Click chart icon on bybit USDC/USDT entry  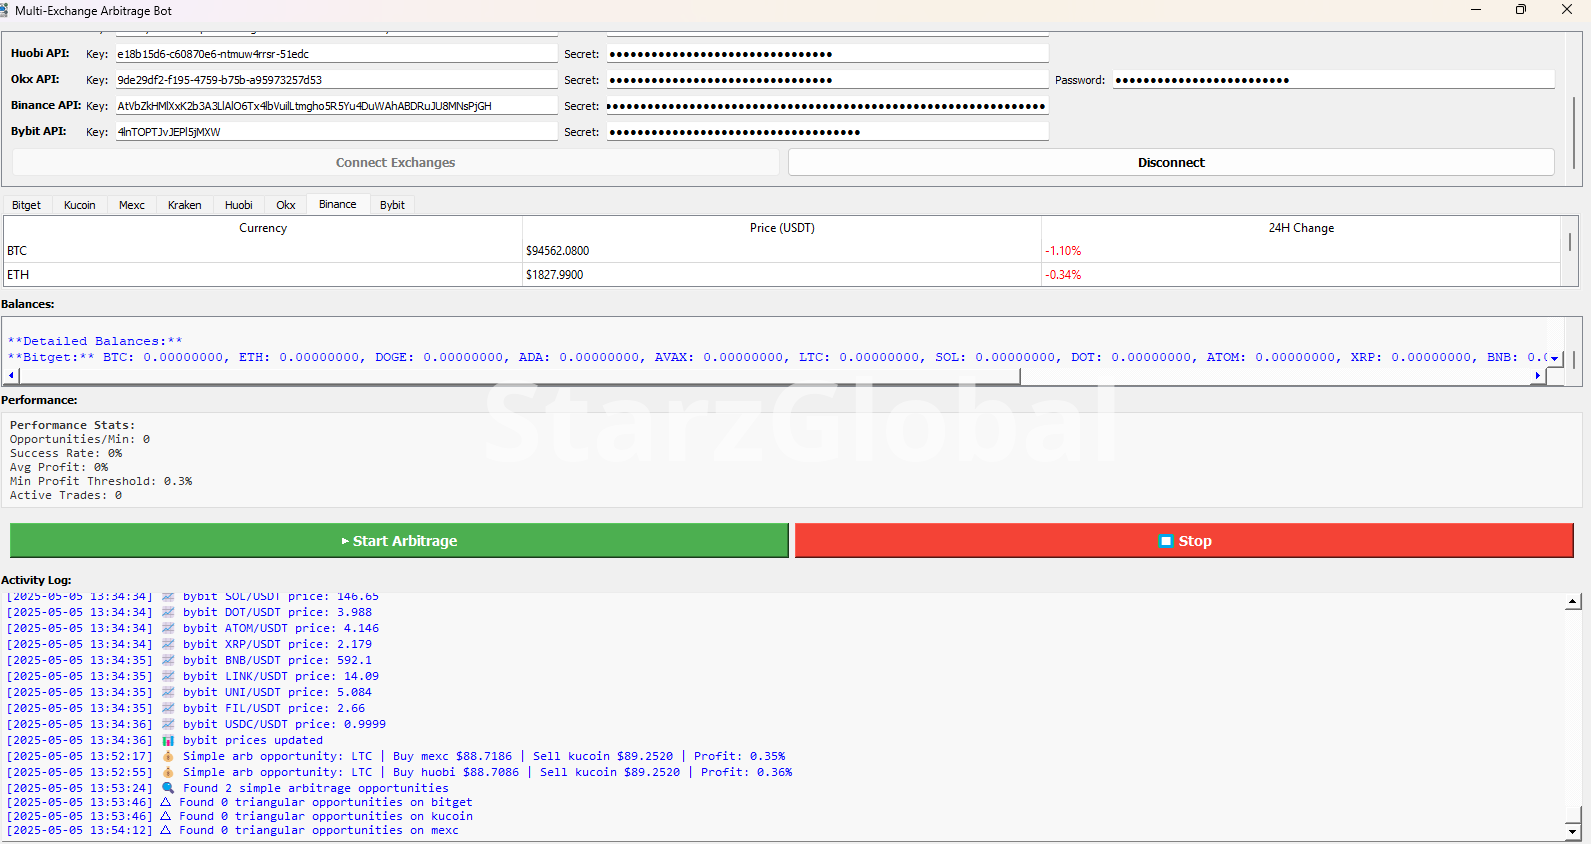168,724
